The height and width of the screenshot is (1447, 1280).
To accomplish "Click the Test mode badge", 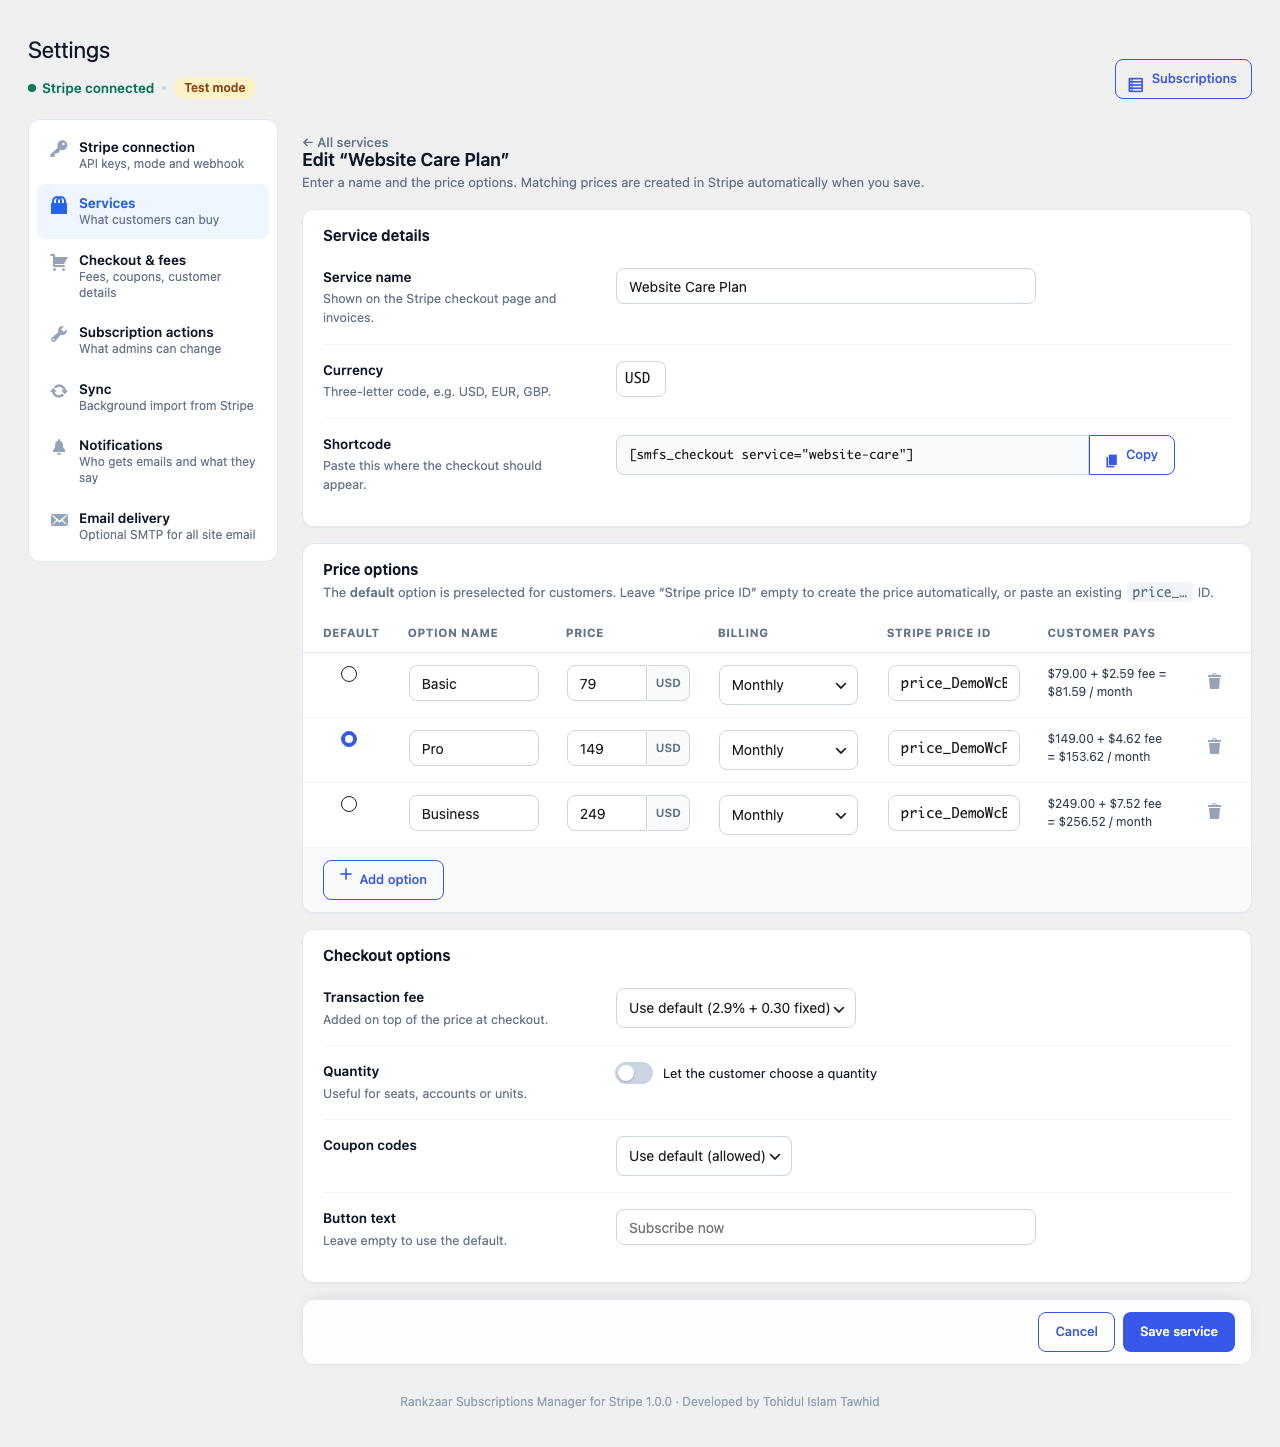I will pyautogui.click(x=215, y=88).
